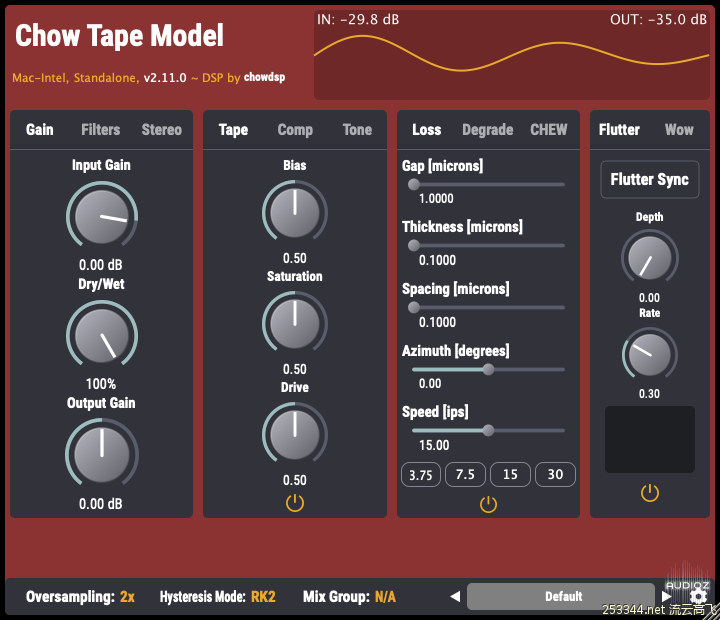Switch to the Loss tab
Screen dimensions: 720x620
click(x=427, y=130)
